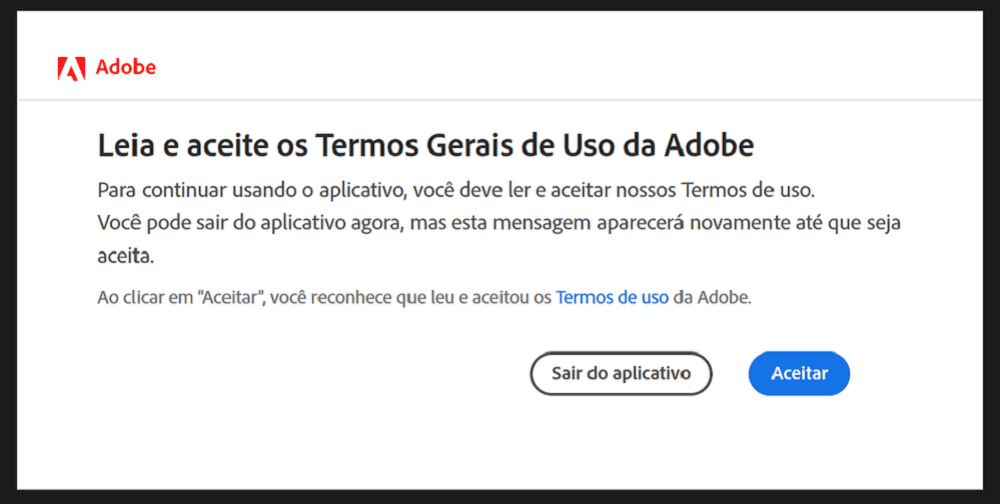Click the red Adobe "A" logo icon

pos(71,68)
